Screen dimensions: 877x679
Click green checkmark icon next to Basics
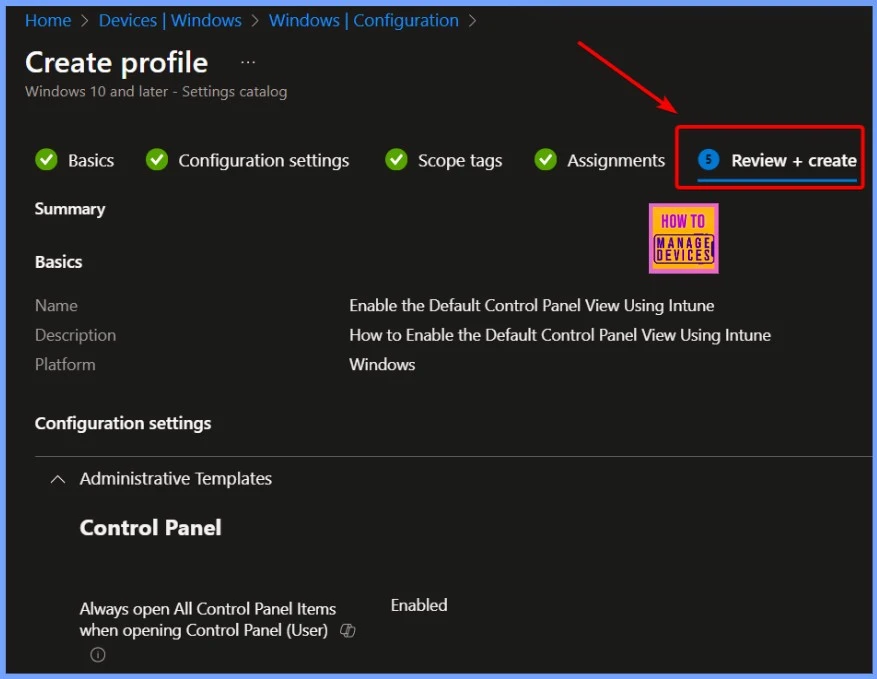click(46, 159)
